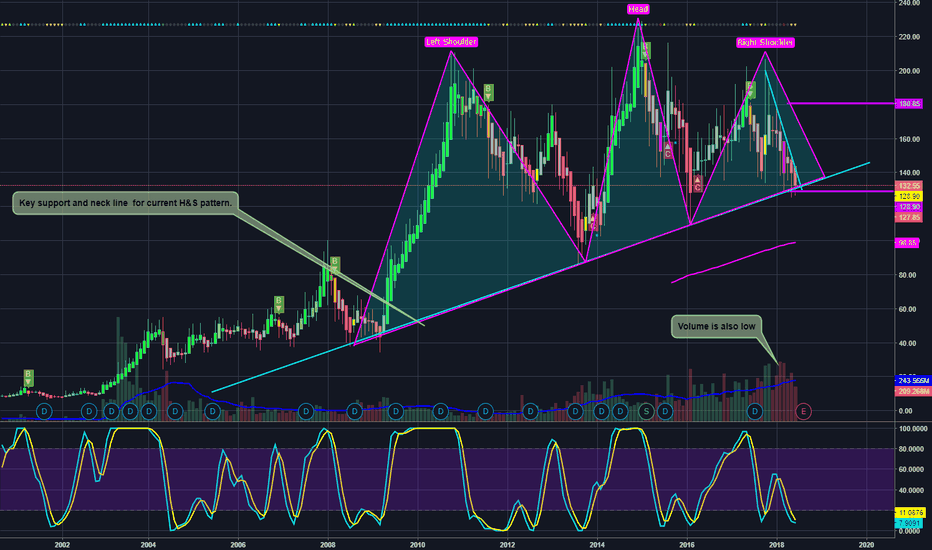Click the D marker between 2016 and 2018
This screenshot has height=550, width=932.
pyautogui.click(x=754, y=411)
